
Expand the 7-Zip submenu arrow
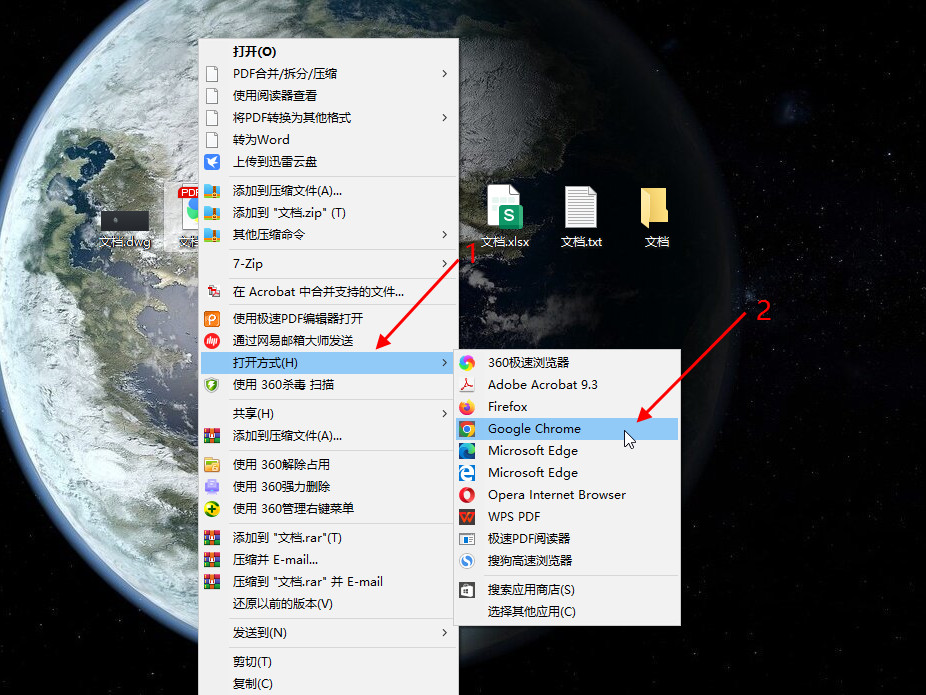445,264
